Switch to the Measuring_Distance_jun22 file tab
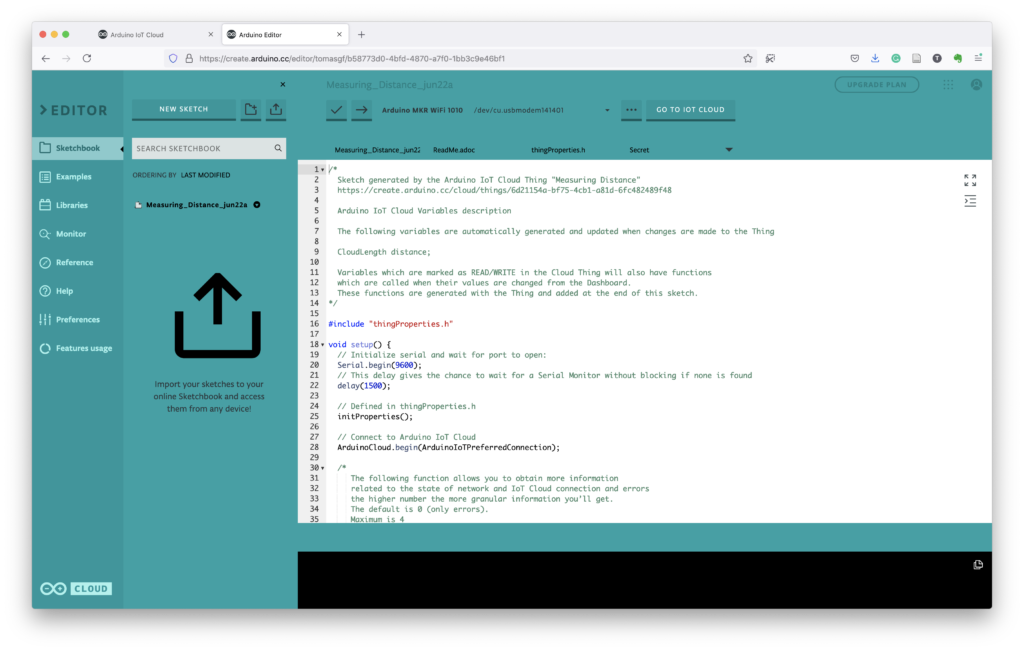Image resolution: width=1024 pixels, height=651 pixels. [377, 150]
